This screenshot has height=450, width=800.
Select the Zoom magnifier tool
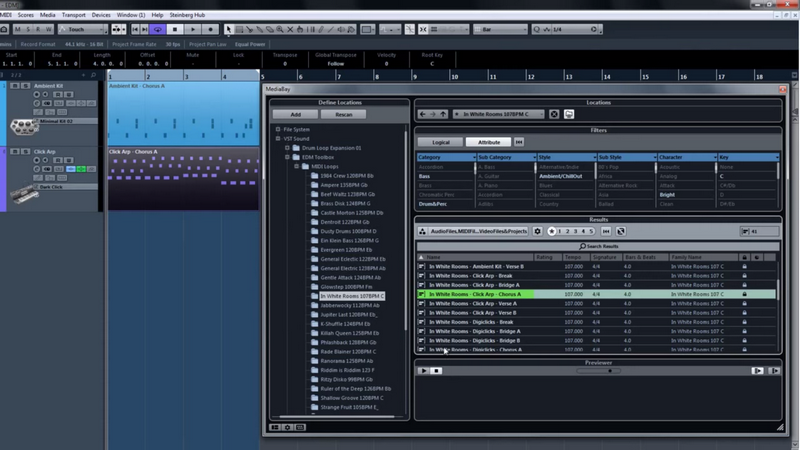[x=280, y=30]
